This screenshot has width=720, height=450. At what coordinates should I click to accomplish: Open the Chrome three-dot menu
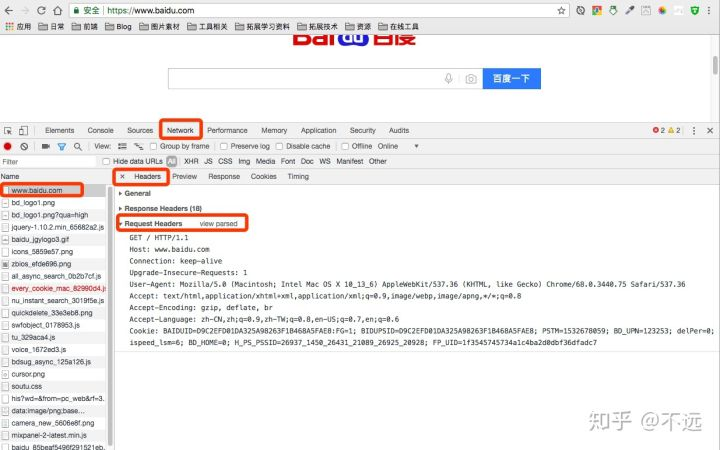point(710,10)
